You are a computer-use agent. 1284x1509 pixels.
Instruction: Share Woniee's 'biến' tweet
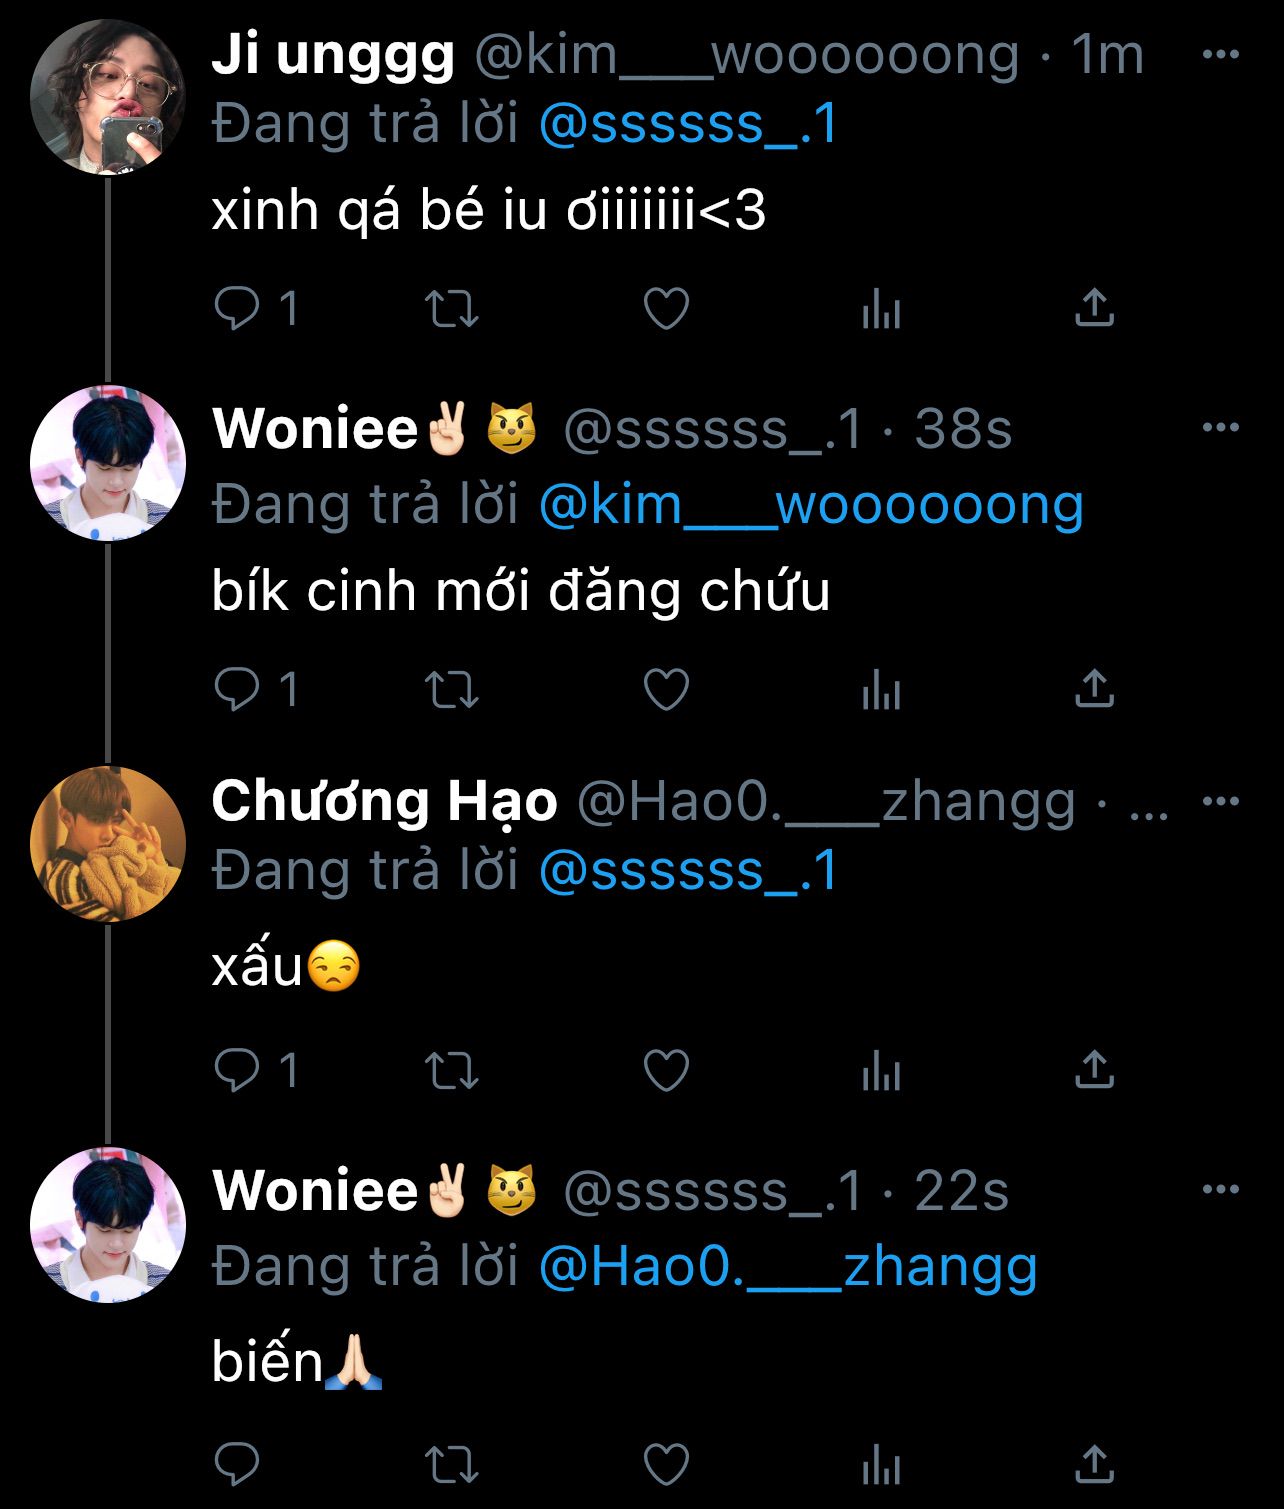click(1094, 1465)
